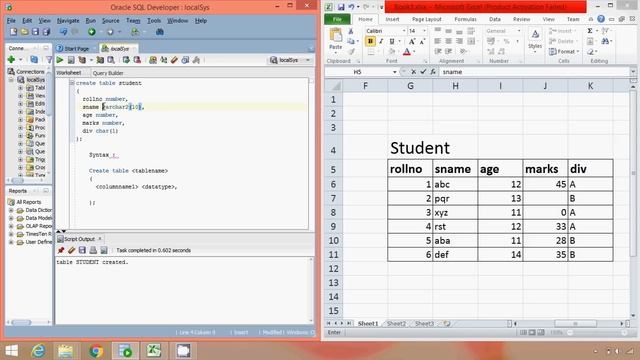
Task: Toggle center text alignment in Excel ribbon
Action: [448, 41]
